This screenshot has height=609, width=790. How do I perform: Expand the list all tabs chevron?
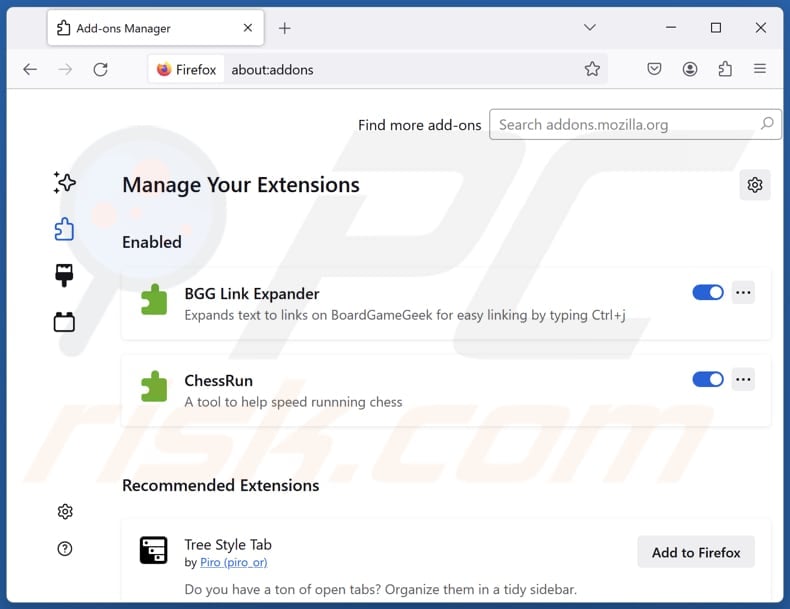(590, 28)
